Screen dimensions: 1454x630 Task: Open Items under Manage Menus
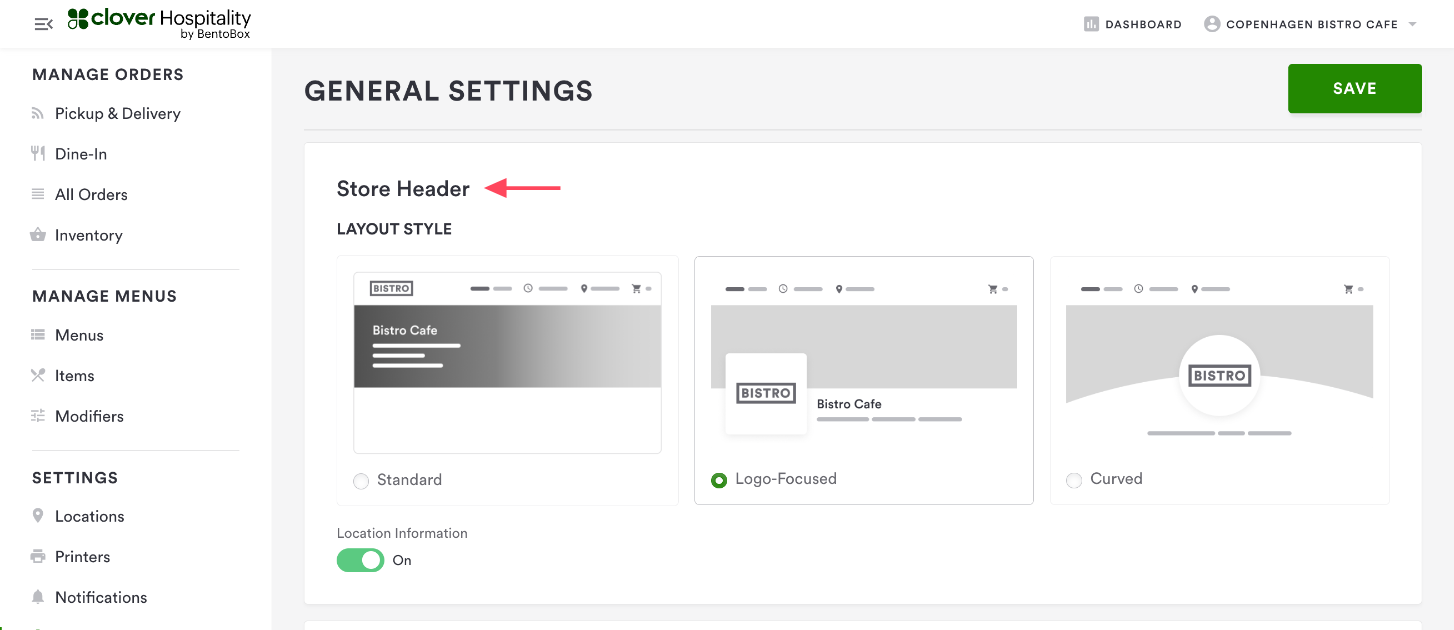(74, 376)
